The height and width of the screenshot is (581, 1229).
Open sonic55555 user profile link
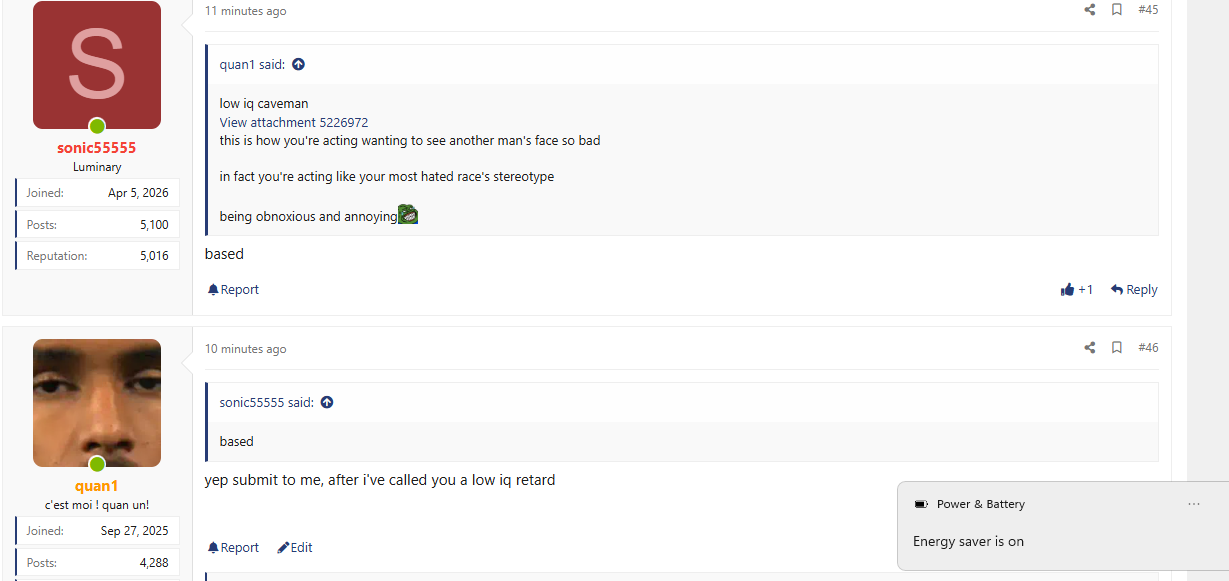pyautogui.click(x=97, y=148)
